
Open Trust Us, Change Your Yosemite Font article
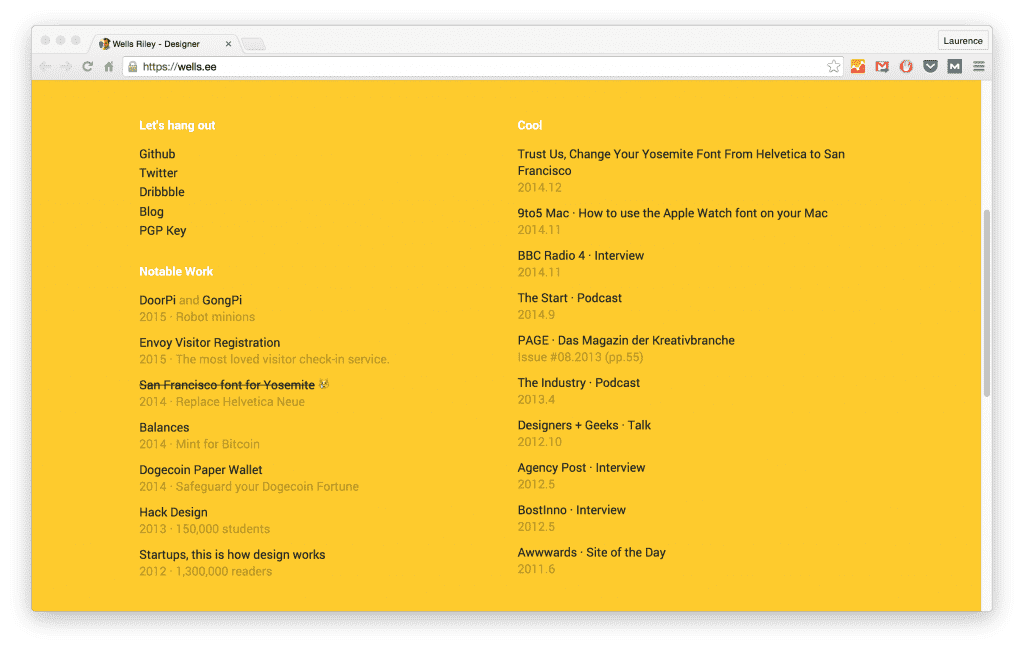681,163
